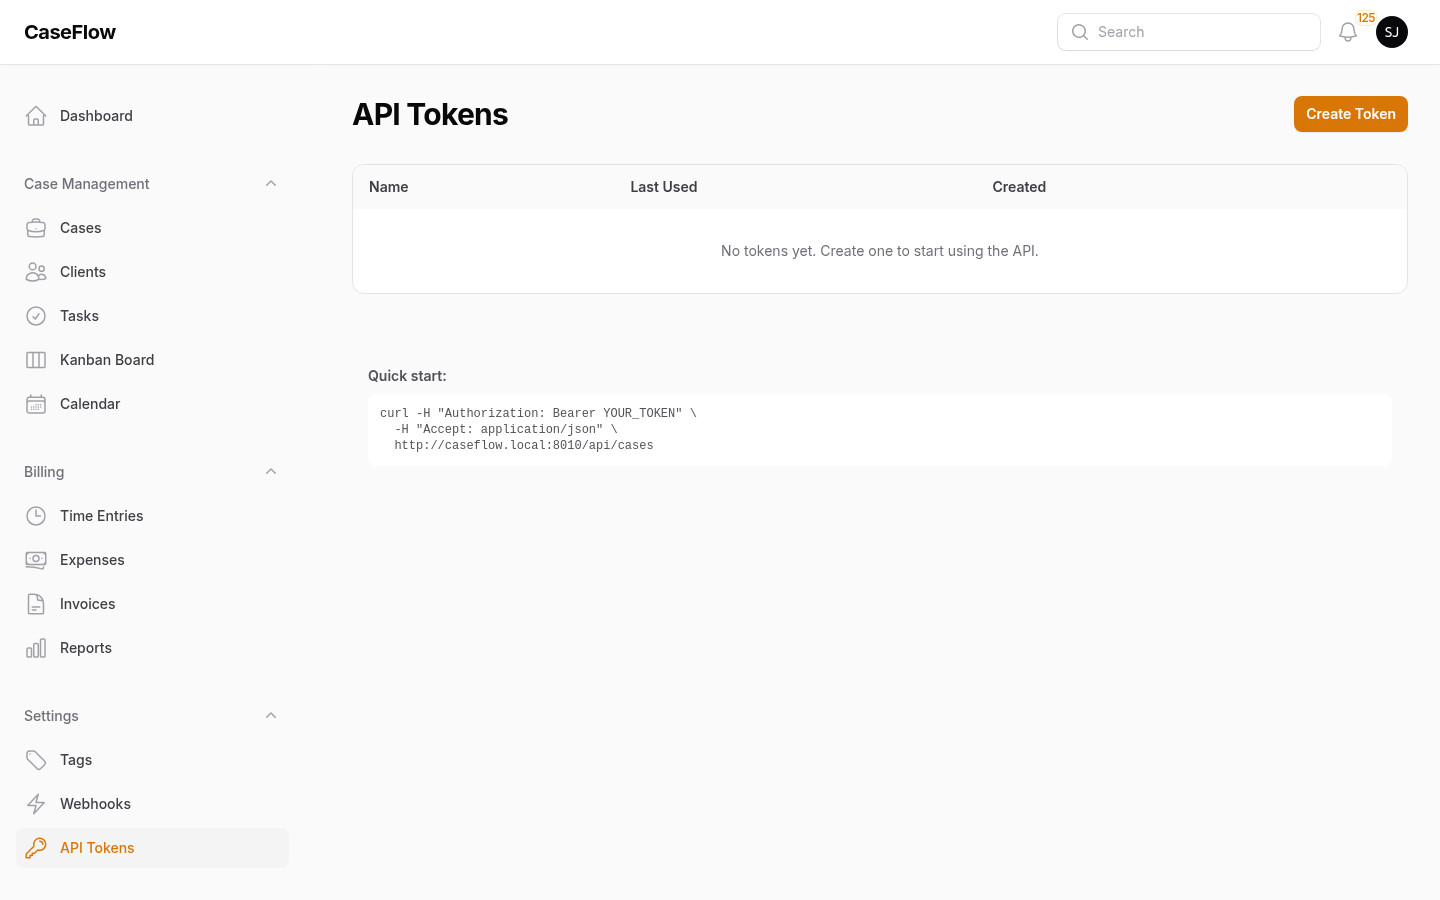Screen dimensions: 1440x900
Task: Open the Clients section via its people icon
Action: [x=36, y=272]
